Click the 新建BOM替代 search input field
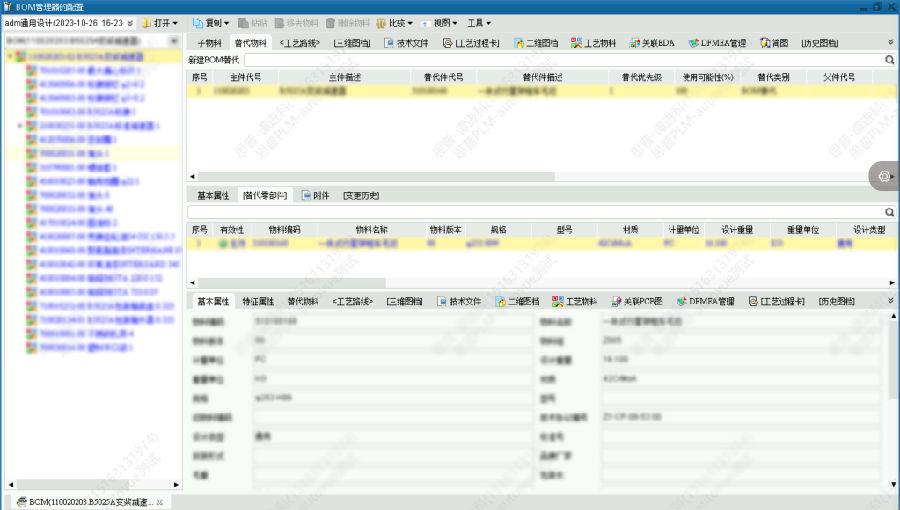 pyautogui.click(x=560, y=60)
